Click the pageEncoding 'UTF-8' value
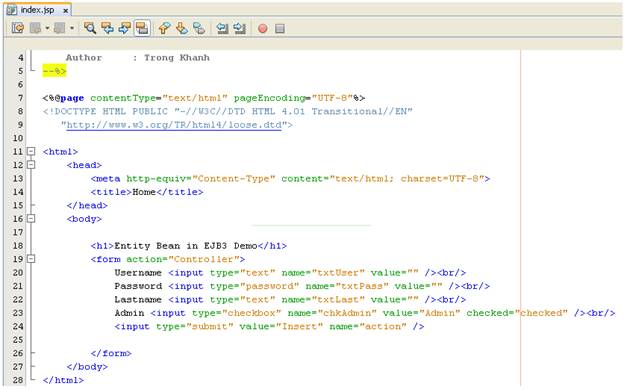Viewport: 624px width, 389px height. point(332,98)
